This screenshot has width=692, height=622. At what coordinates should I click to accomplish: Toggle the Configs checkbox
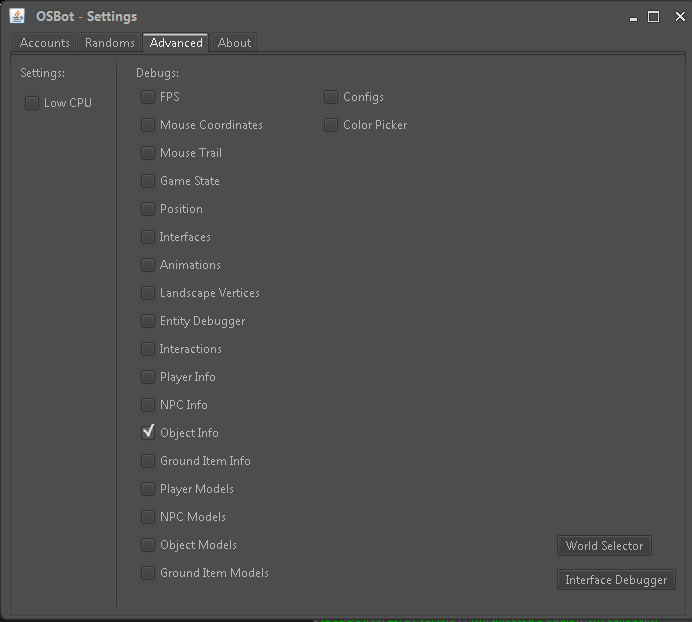click(x=331, y=97)
